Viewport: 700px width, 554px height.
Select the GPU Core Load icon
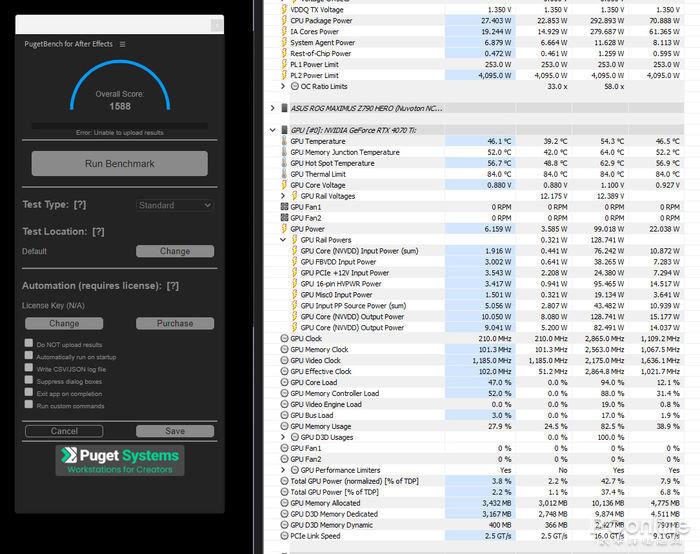[283, 382]
